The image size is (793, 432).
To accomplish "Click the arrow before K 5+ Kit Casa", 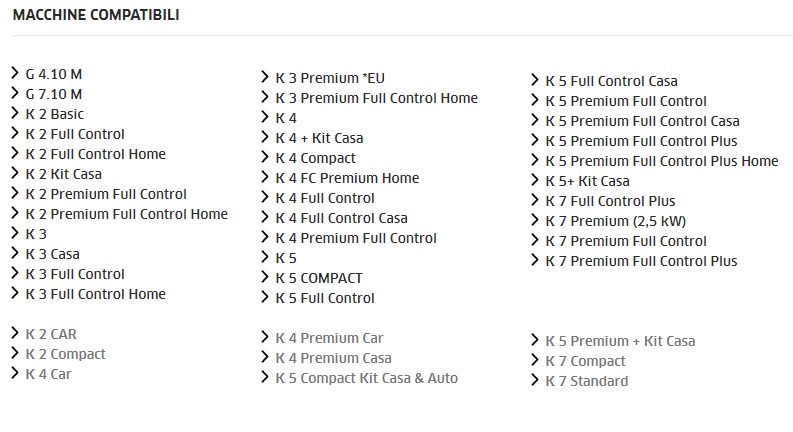I will [x=535, y=180].
